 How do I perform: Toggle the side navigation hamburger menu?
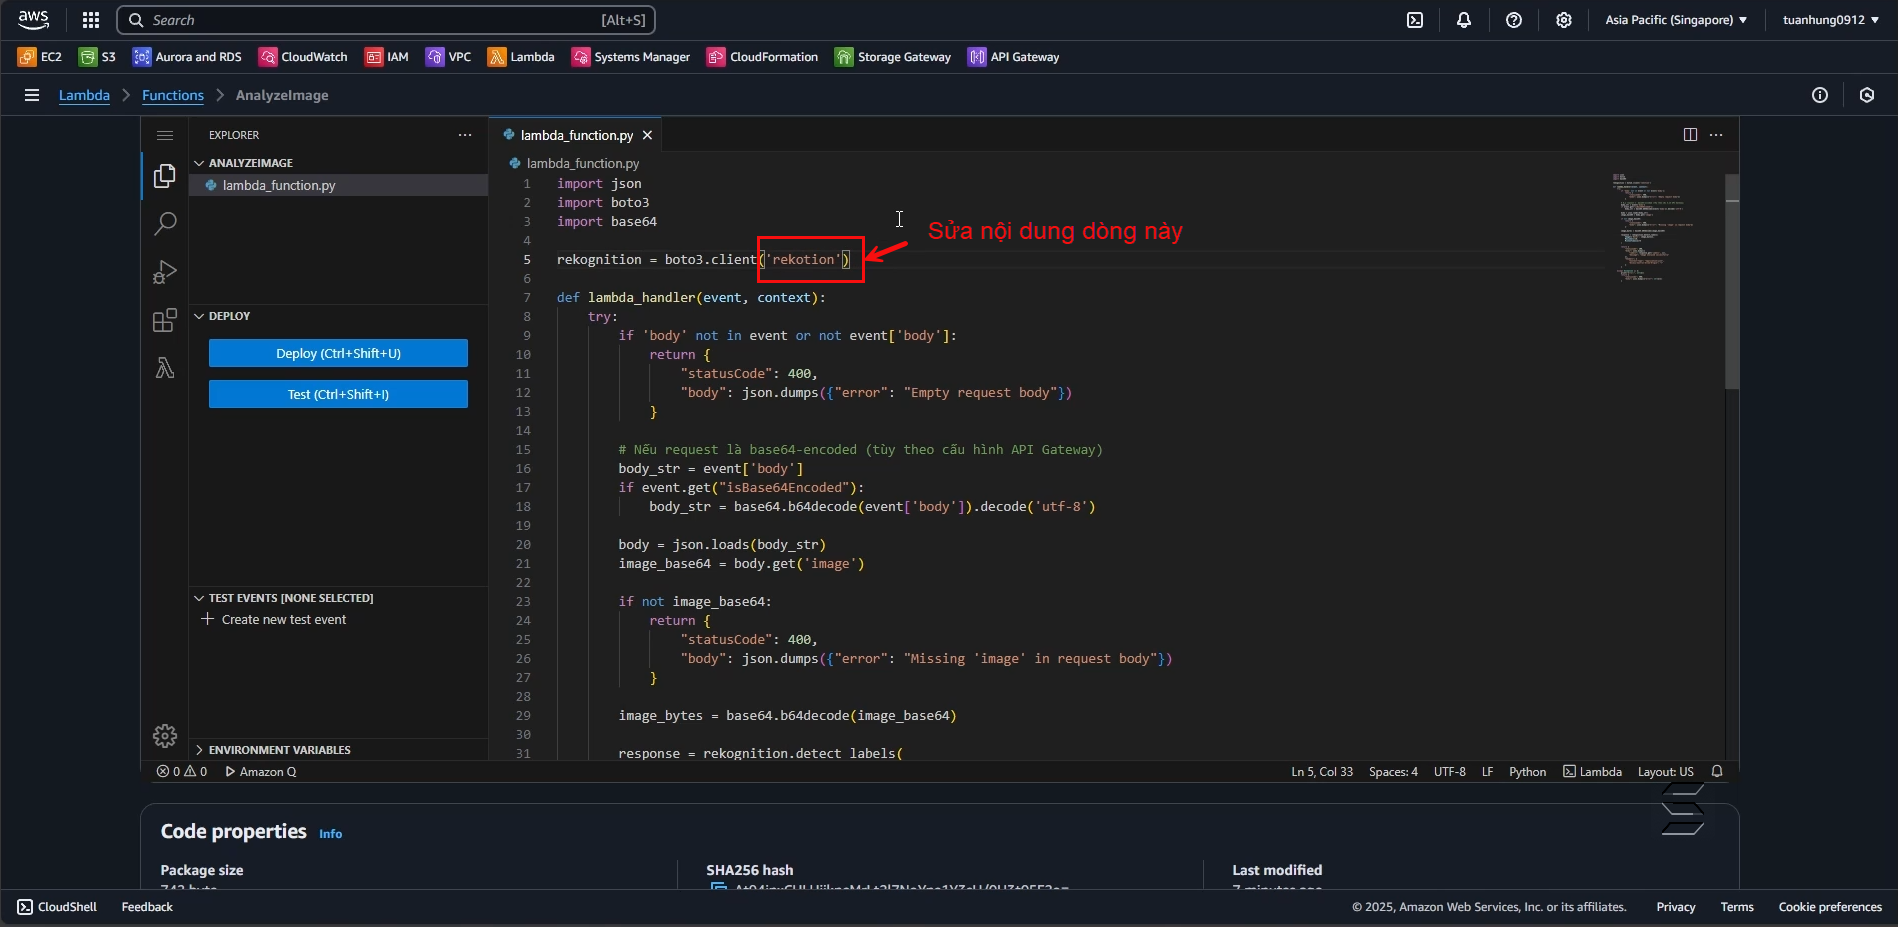coord(32,95)
